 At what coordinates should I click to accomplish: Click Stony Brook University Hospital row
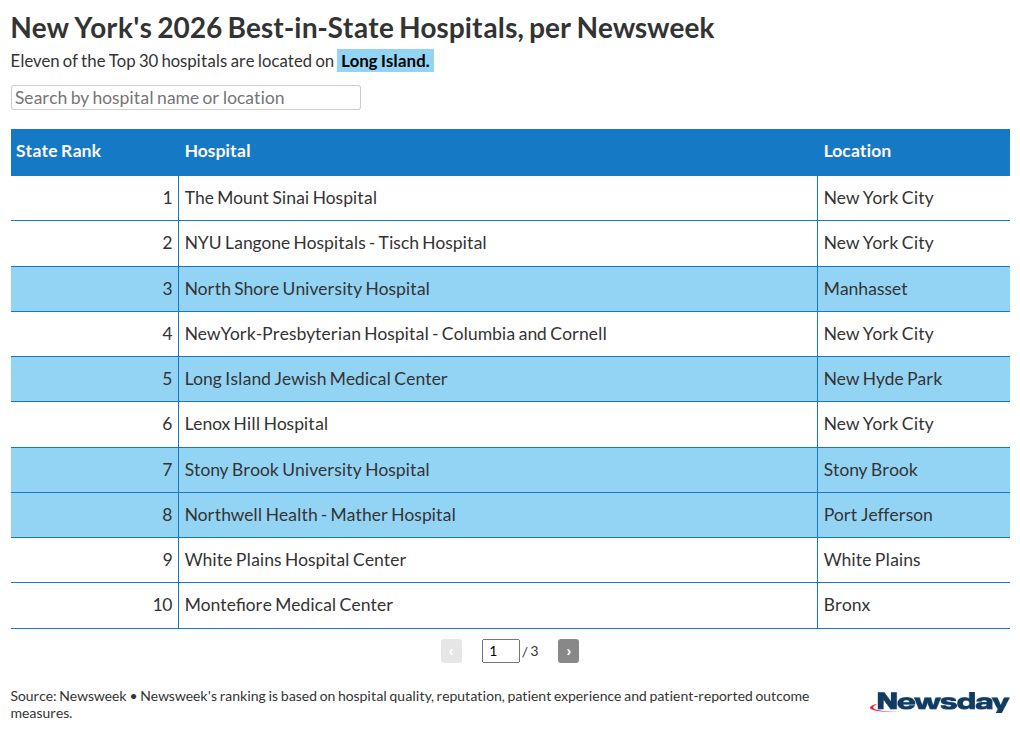coord(307,470)
